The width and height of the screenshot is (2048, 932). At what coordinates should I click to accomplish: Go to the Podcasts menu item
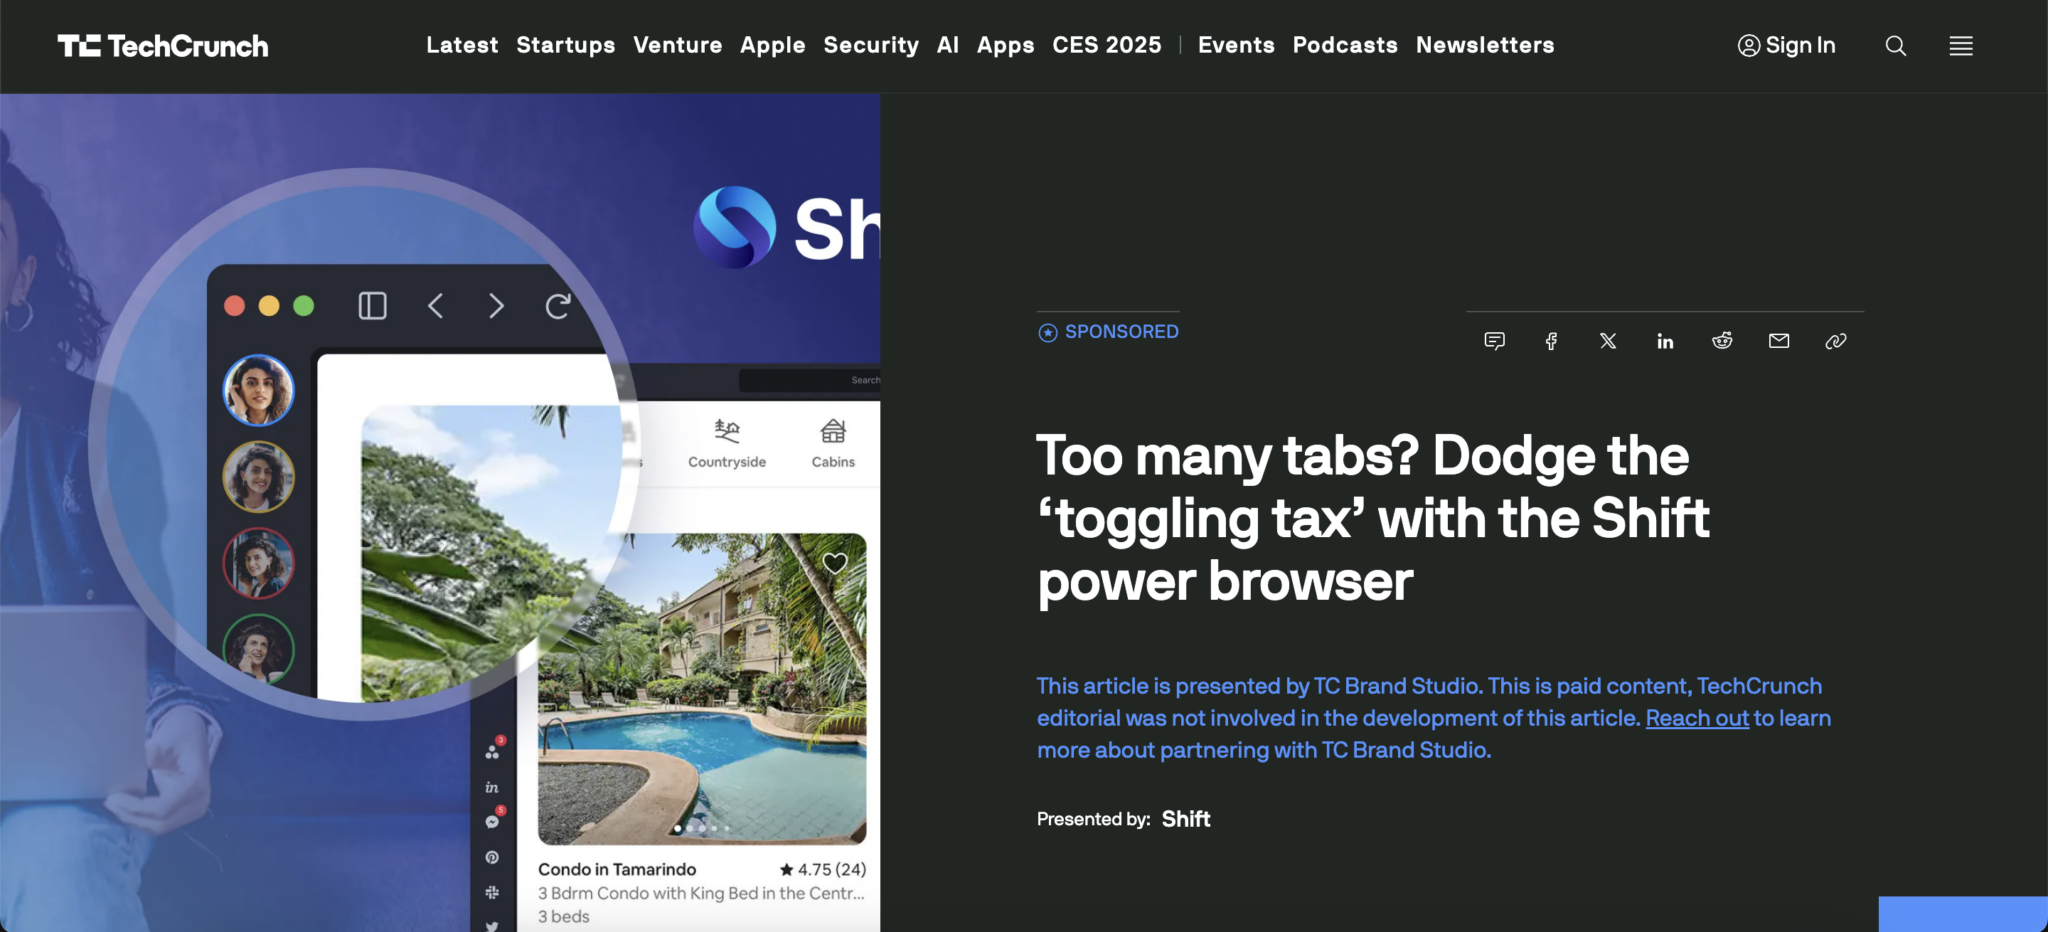pyautogui.click(x=1345, y=45)
